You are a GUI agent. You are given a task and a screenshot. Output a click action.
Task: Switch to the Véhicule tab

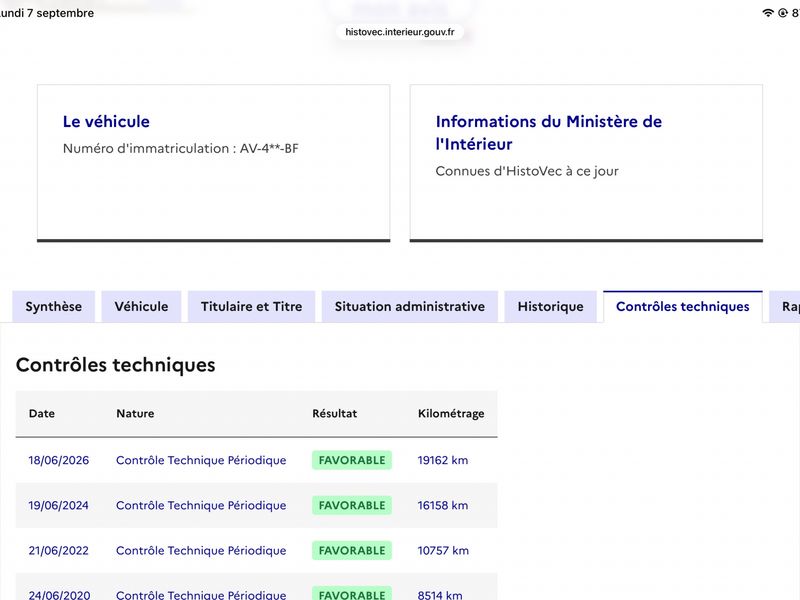point(141,307)
